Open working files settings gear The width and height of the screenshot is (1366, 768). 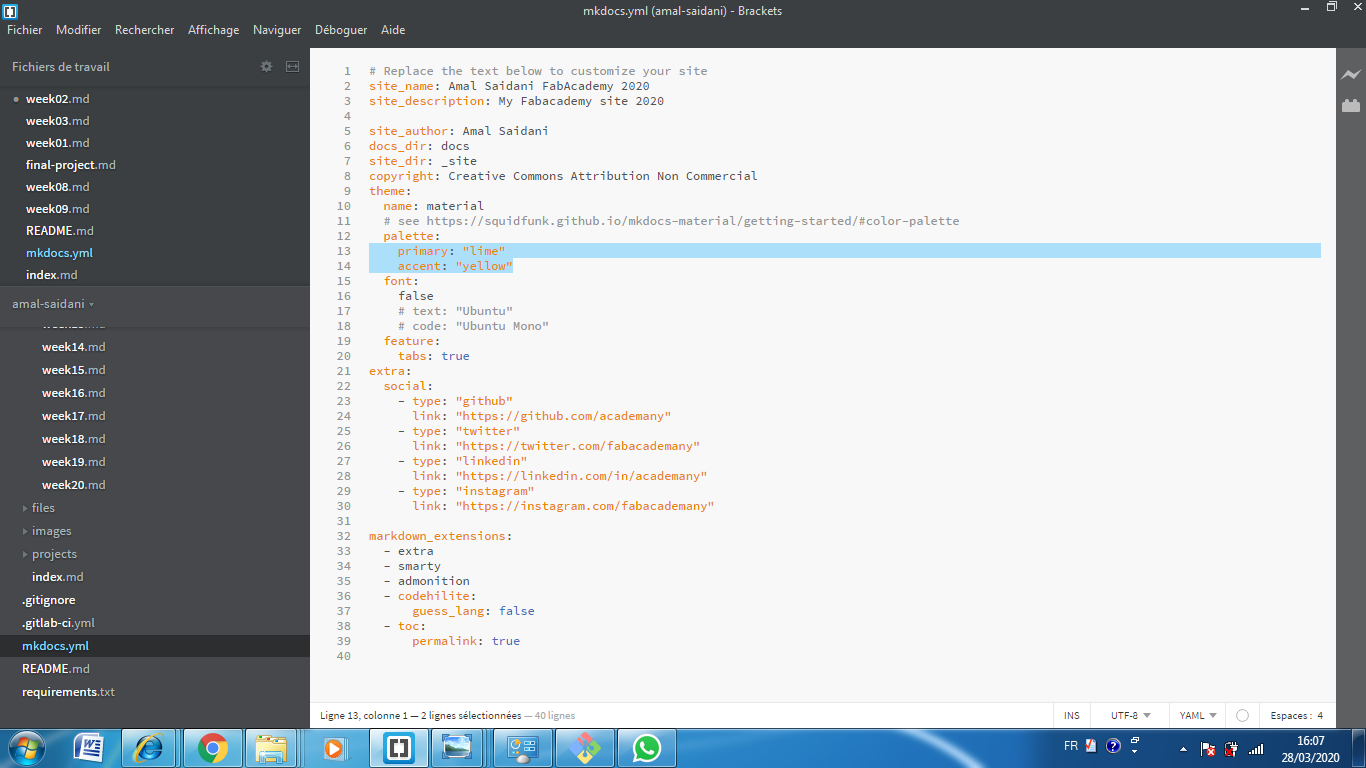click(266, 66)
